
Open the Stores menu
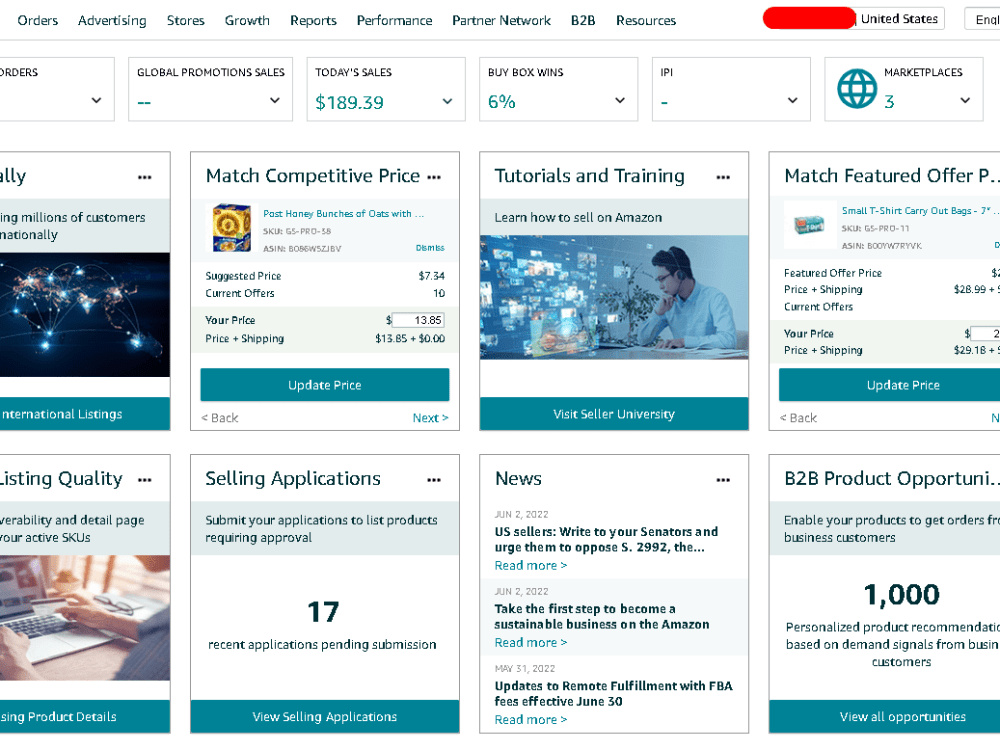(186, 20)
